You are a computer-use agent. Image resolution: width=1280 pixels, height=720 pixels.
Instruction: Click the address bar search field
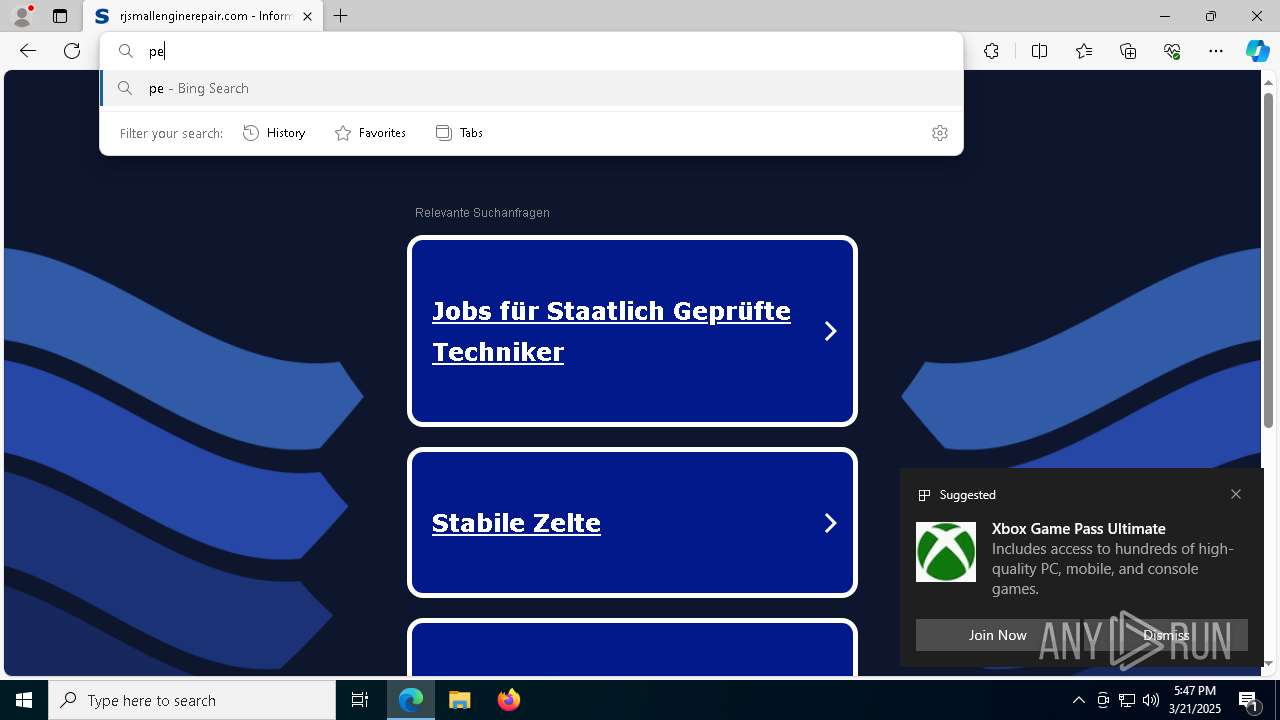[531, 51]
